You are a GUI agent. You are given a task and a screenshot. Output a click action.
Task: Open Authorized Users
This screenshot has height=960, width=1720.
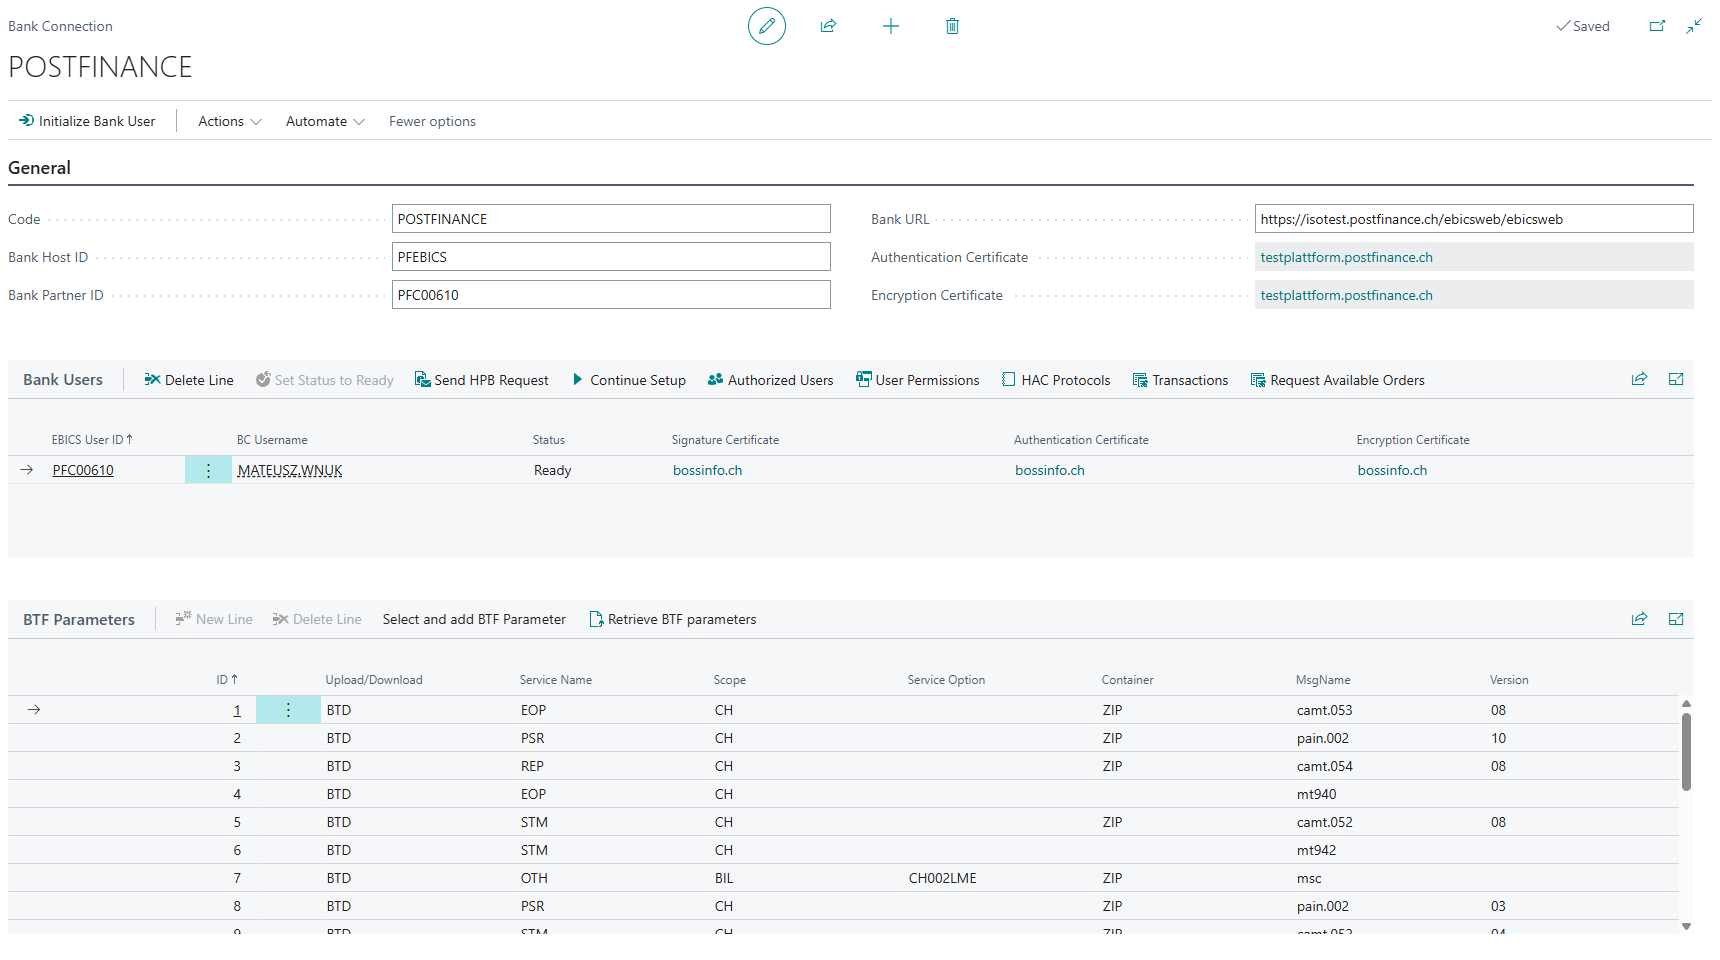click(770, 380)
